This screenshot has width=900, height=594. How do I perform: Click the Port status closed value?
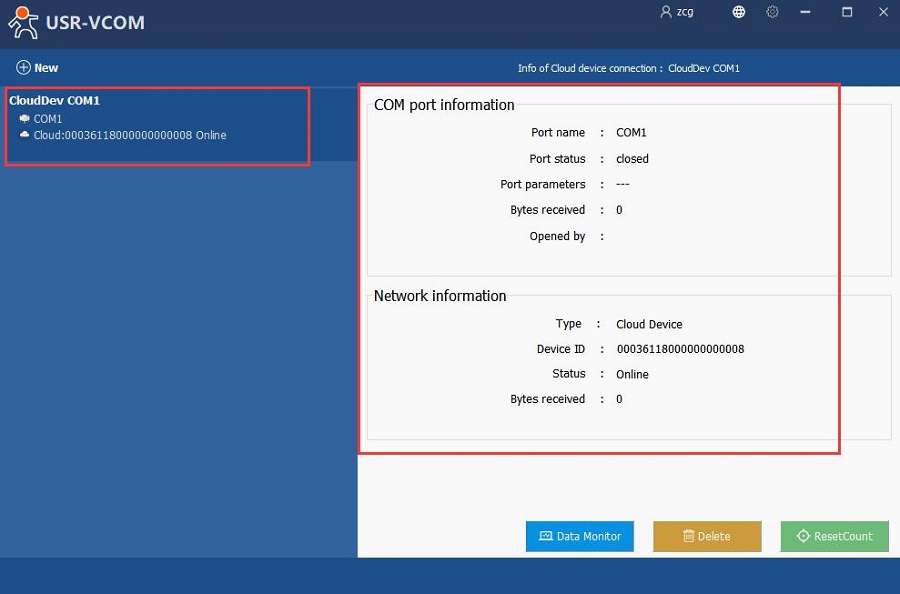pos(634,158)
